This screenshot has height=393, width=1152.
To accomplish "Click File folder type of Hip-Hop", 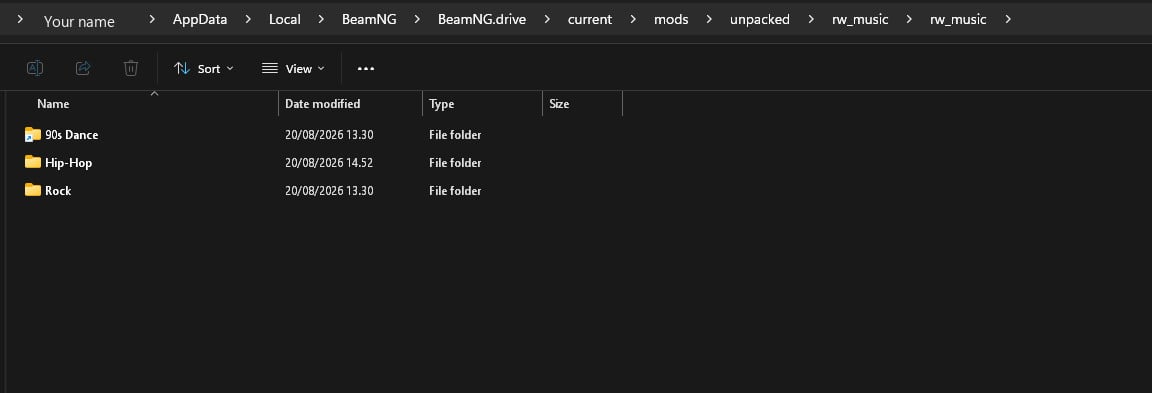I will pyautogui.click(x=455, y=163).
